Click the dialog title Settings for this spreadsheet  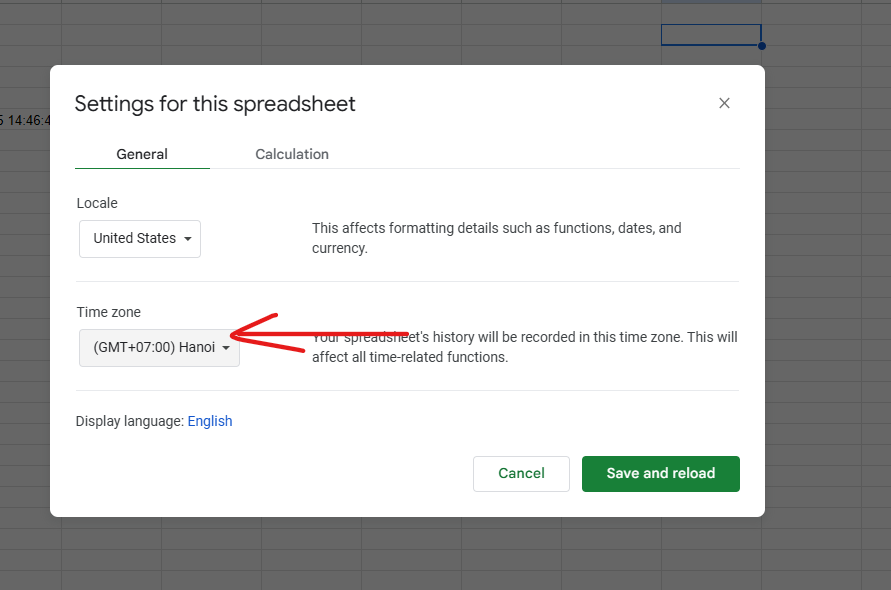(x=215, y=104)
